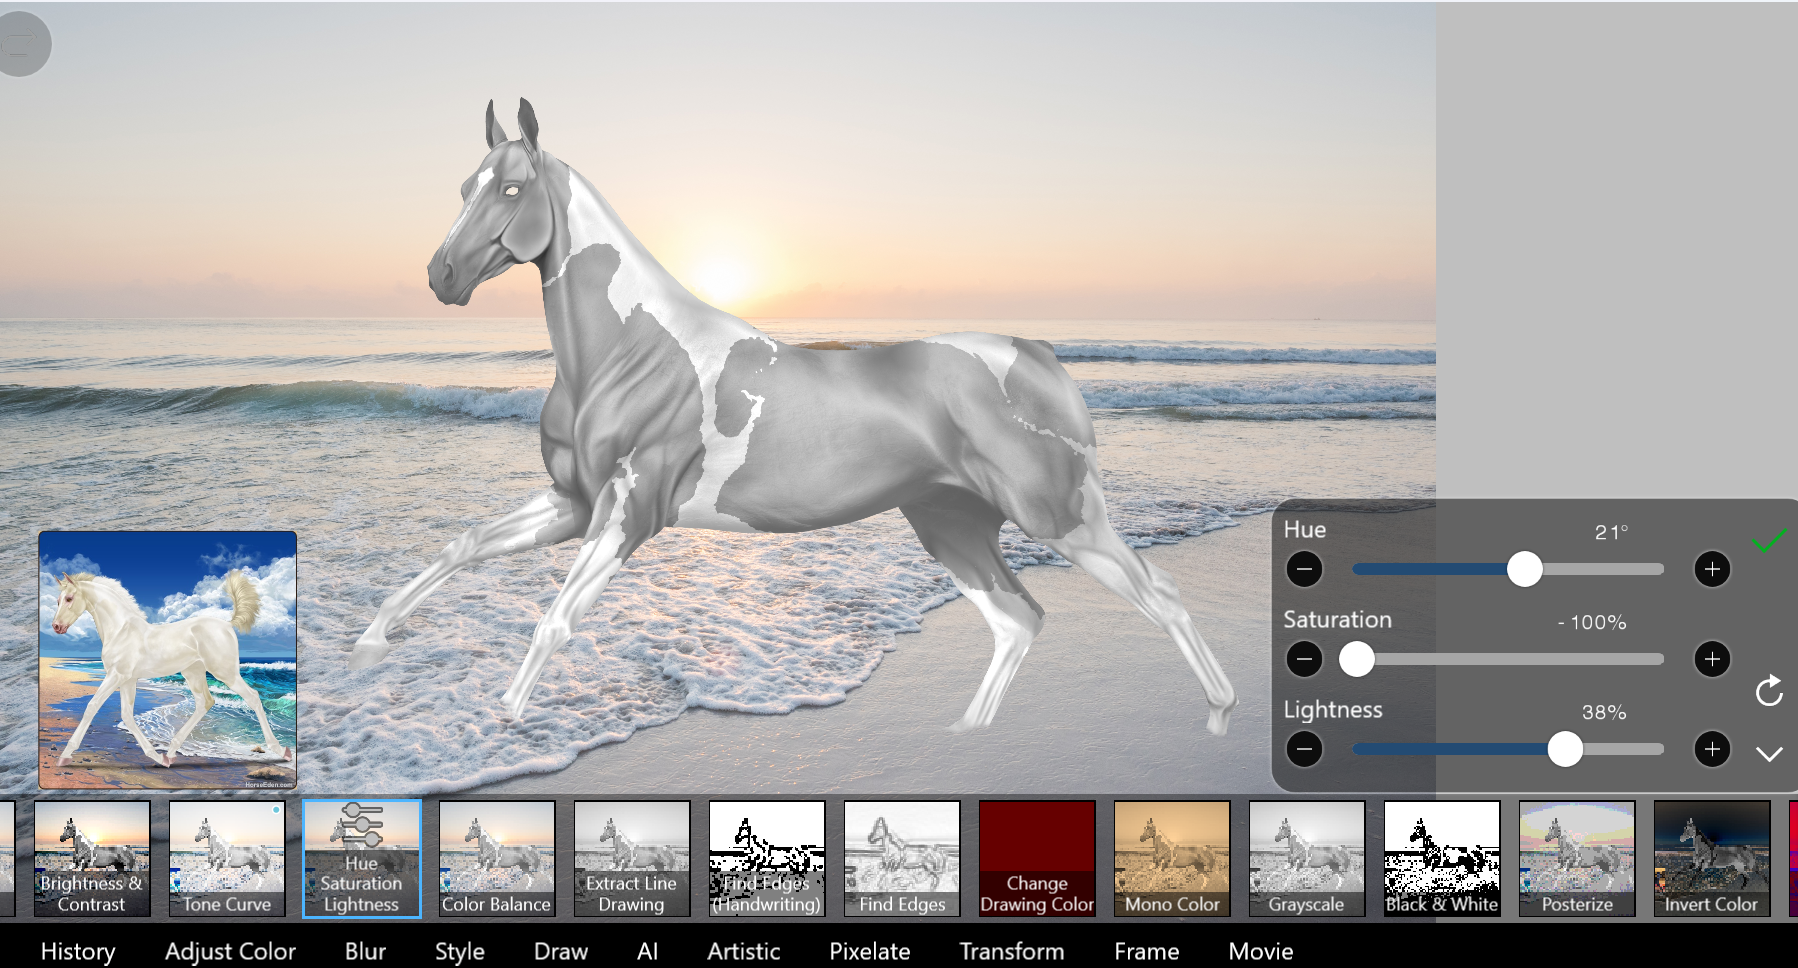Increase Hue with the plus button
Viewport: 1798px width, 968px height.
click(x=1712, y=570)
